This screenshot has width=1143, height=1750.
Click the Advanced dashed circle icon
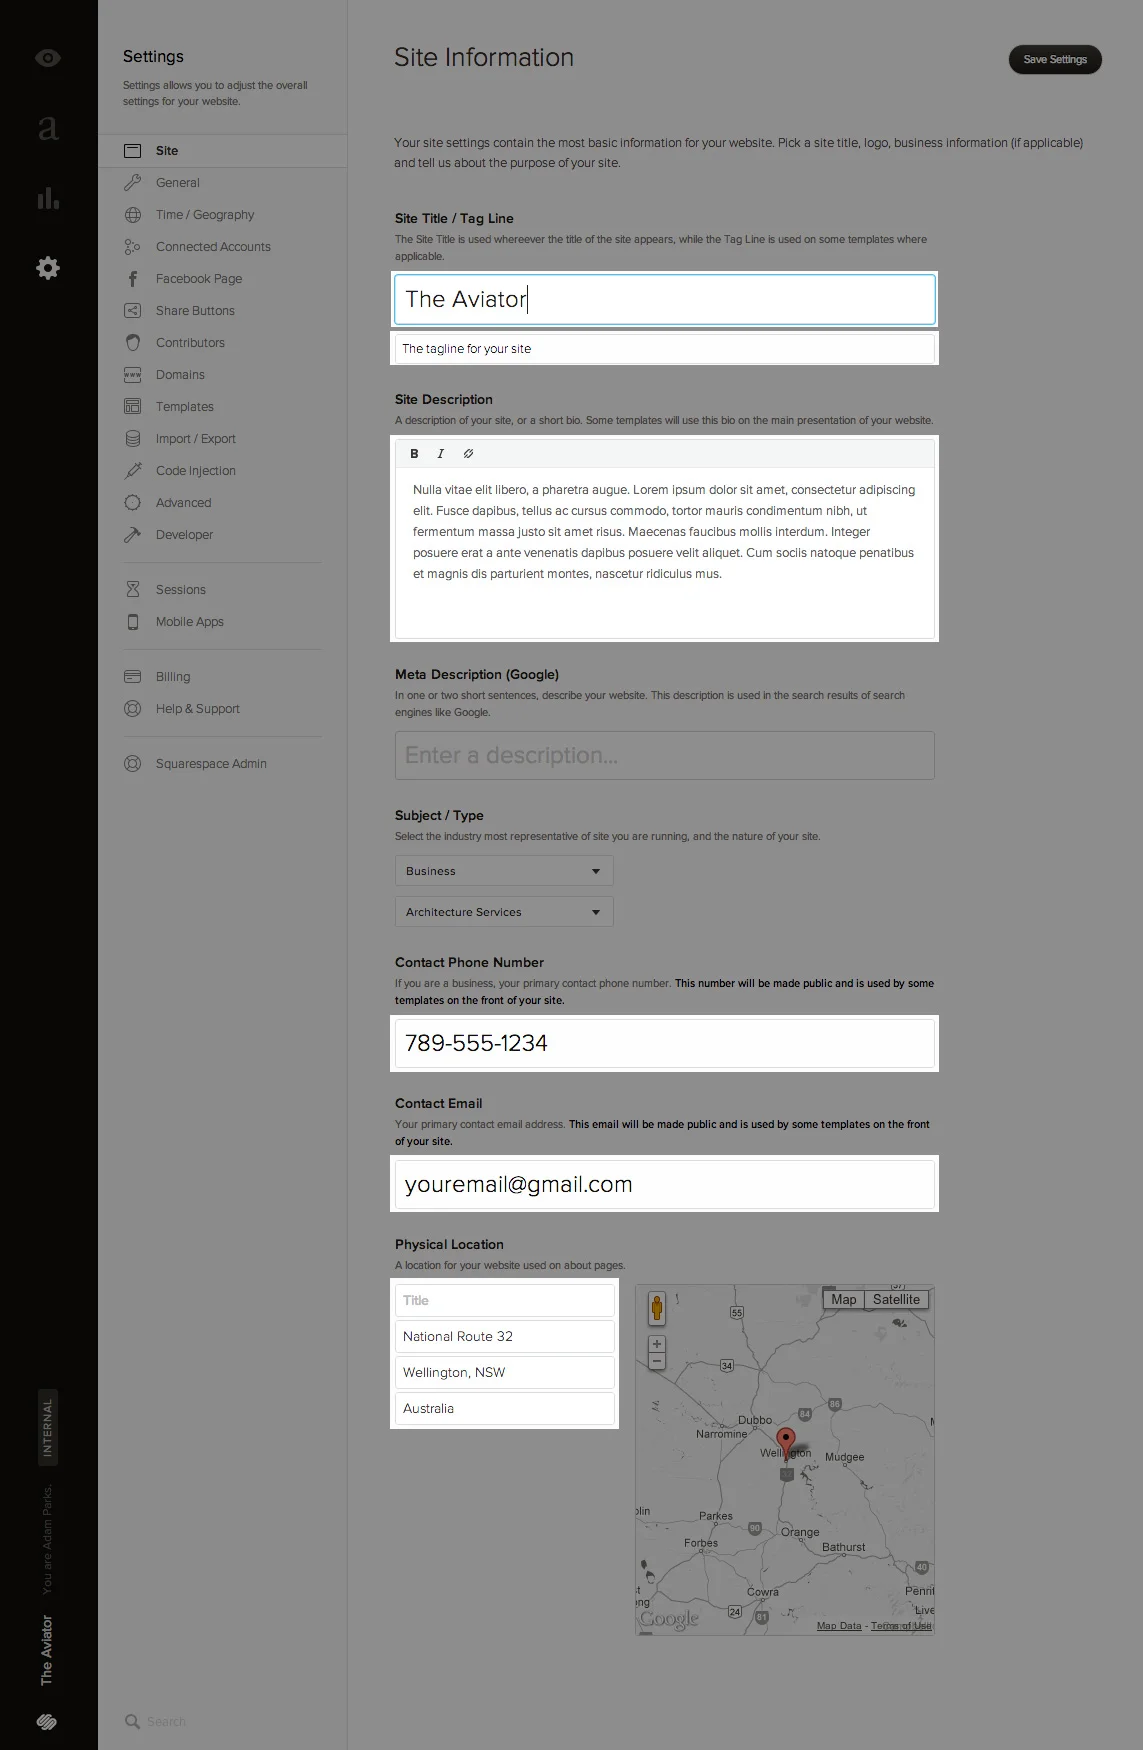132,503
